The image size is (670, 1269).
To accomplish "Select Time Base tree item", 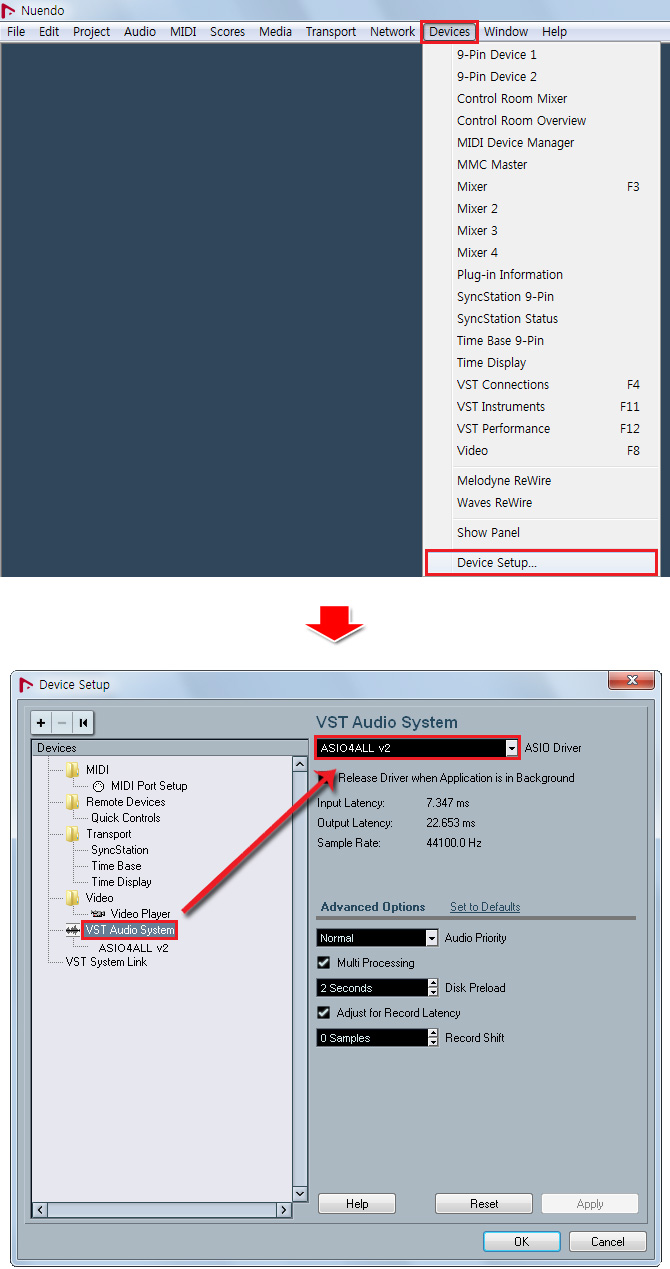I will [117, 866].
